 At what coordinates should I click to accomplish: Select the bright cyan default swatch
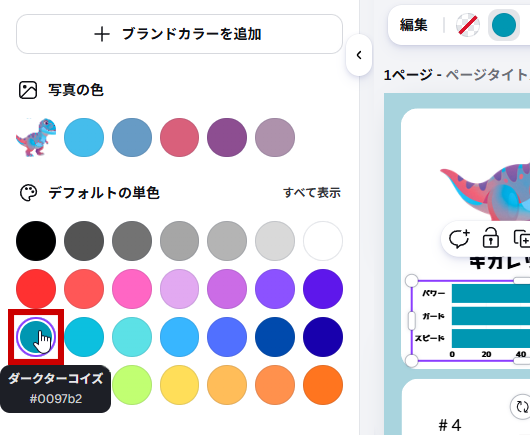pos(84,337)
